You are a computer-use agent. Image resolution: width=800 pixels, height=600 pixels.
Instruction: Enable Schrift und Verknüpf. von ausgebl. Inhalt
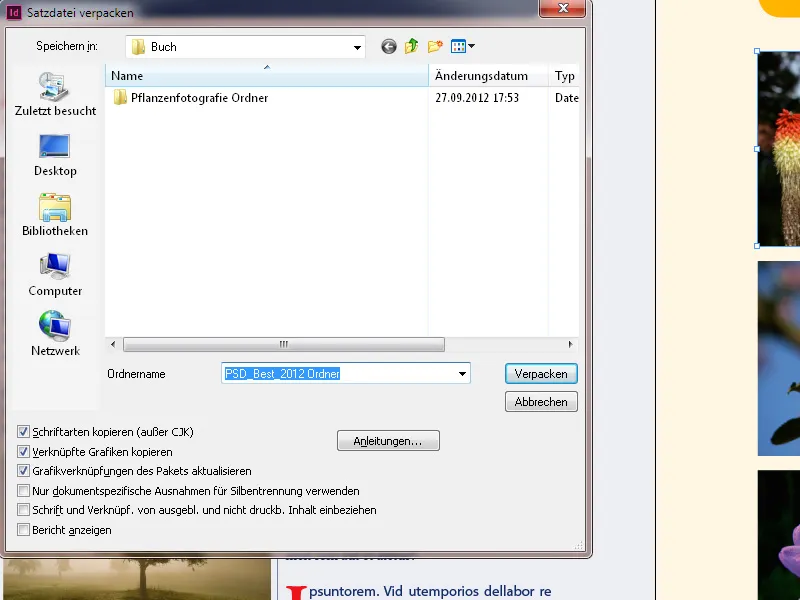[23, 510]
